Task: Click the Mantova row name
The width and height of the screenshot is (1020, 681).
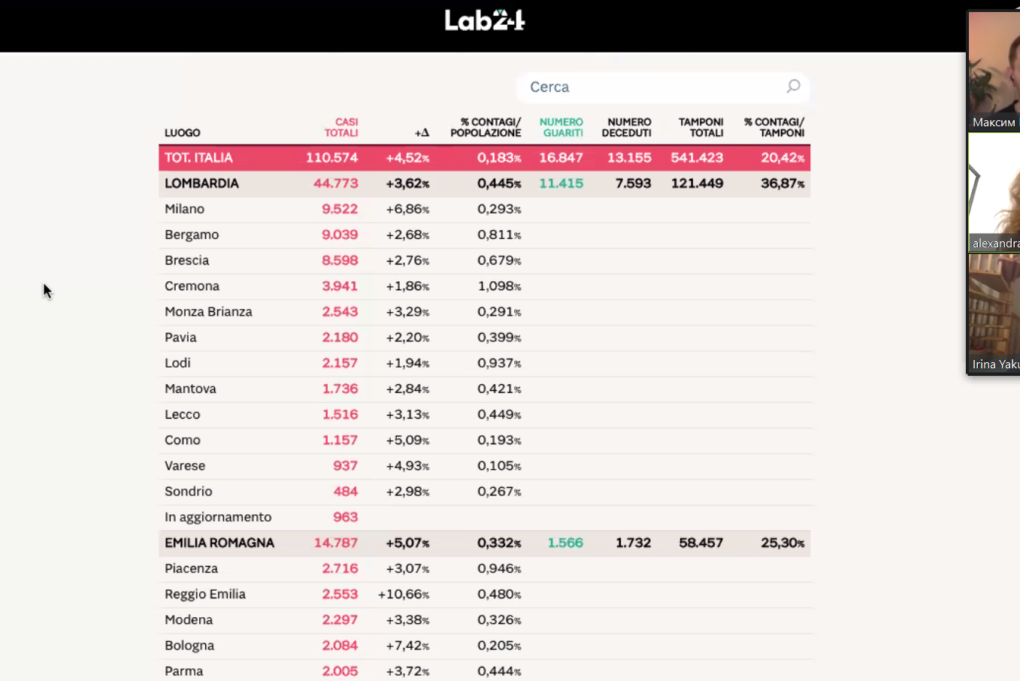Action: (190, 389)
